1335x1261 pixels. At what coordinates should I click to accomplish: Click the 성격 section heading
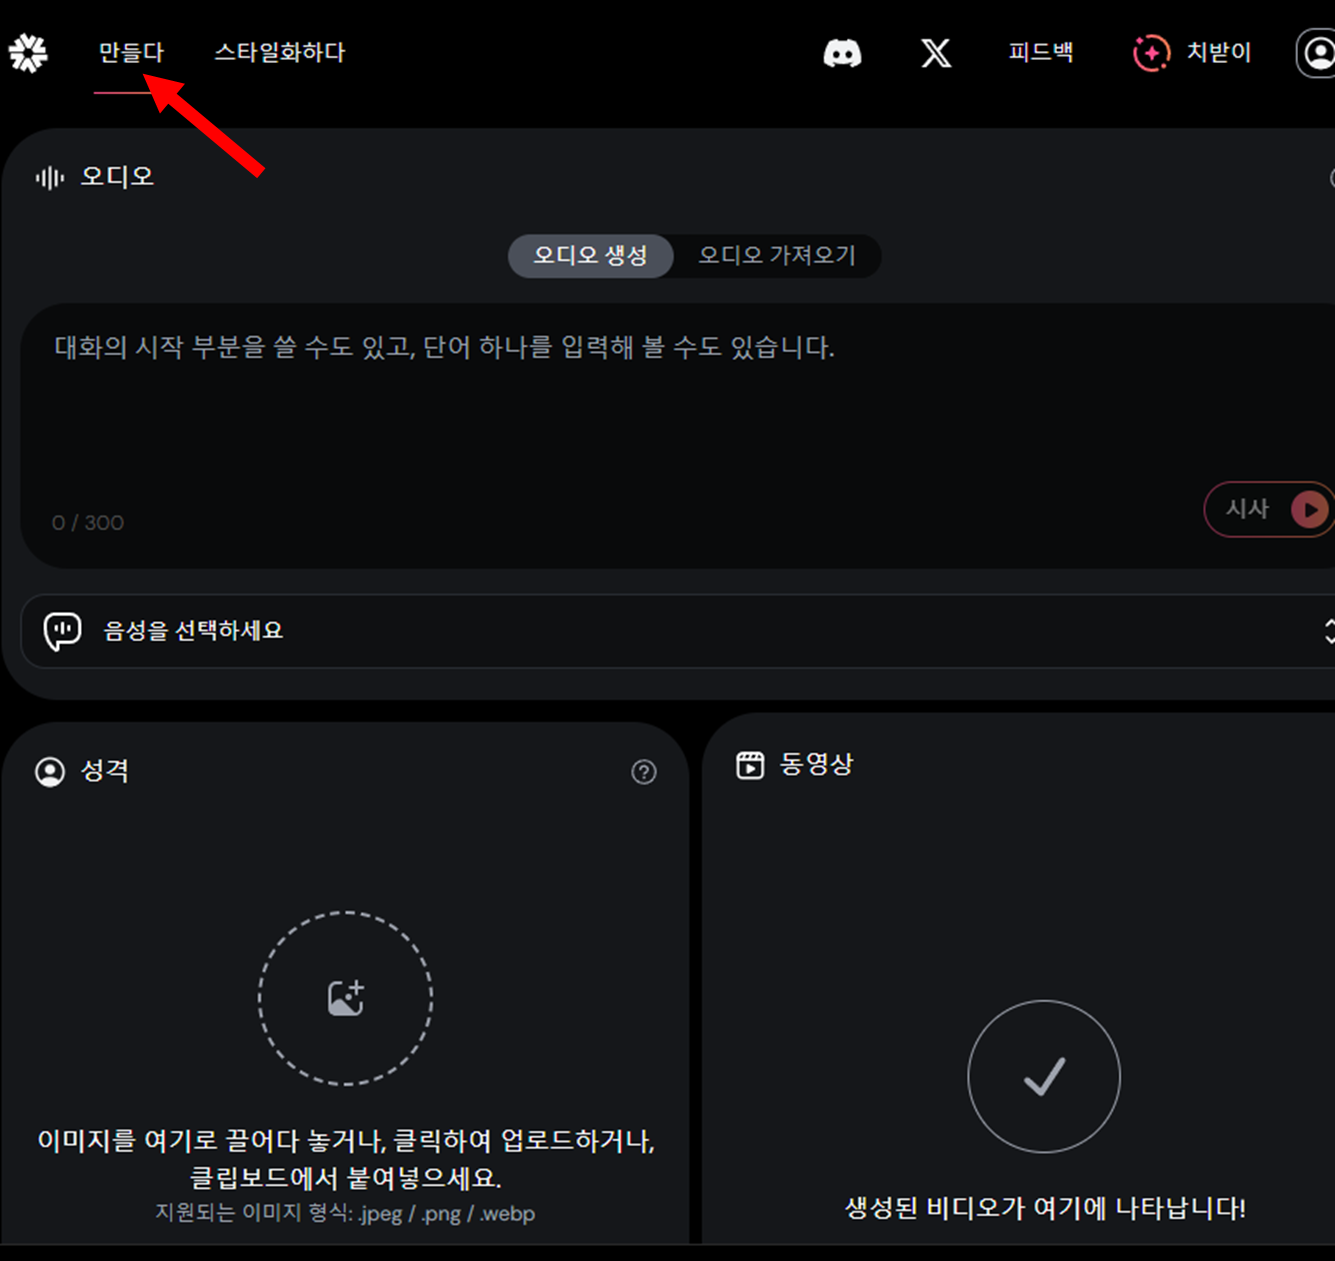[x=105, y=771]
